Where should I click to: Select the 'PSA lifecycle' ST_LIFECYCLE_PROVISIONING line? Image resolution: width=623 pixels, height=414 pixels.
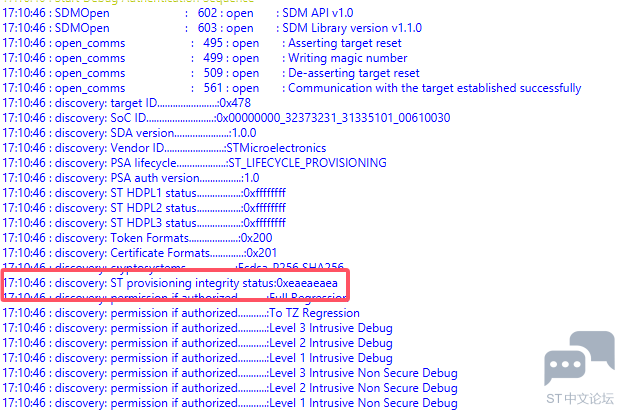point(194,163)
